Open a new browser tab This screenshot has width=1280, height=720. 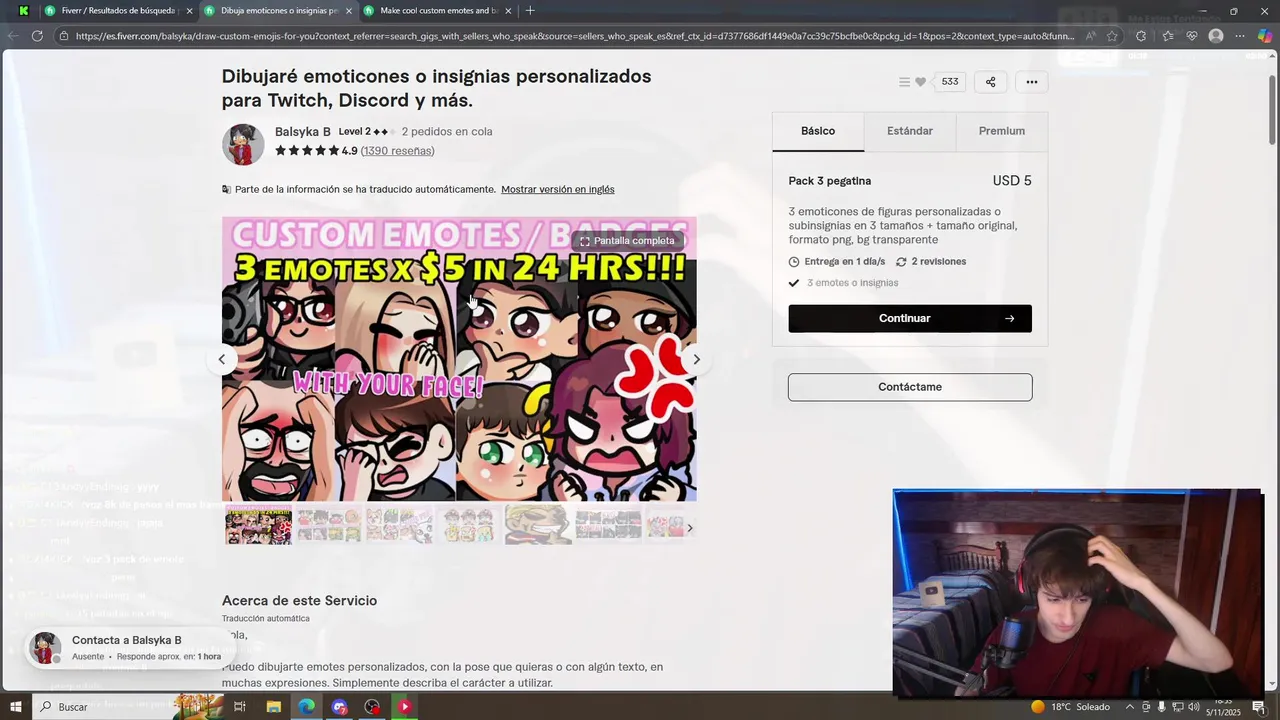530,11
